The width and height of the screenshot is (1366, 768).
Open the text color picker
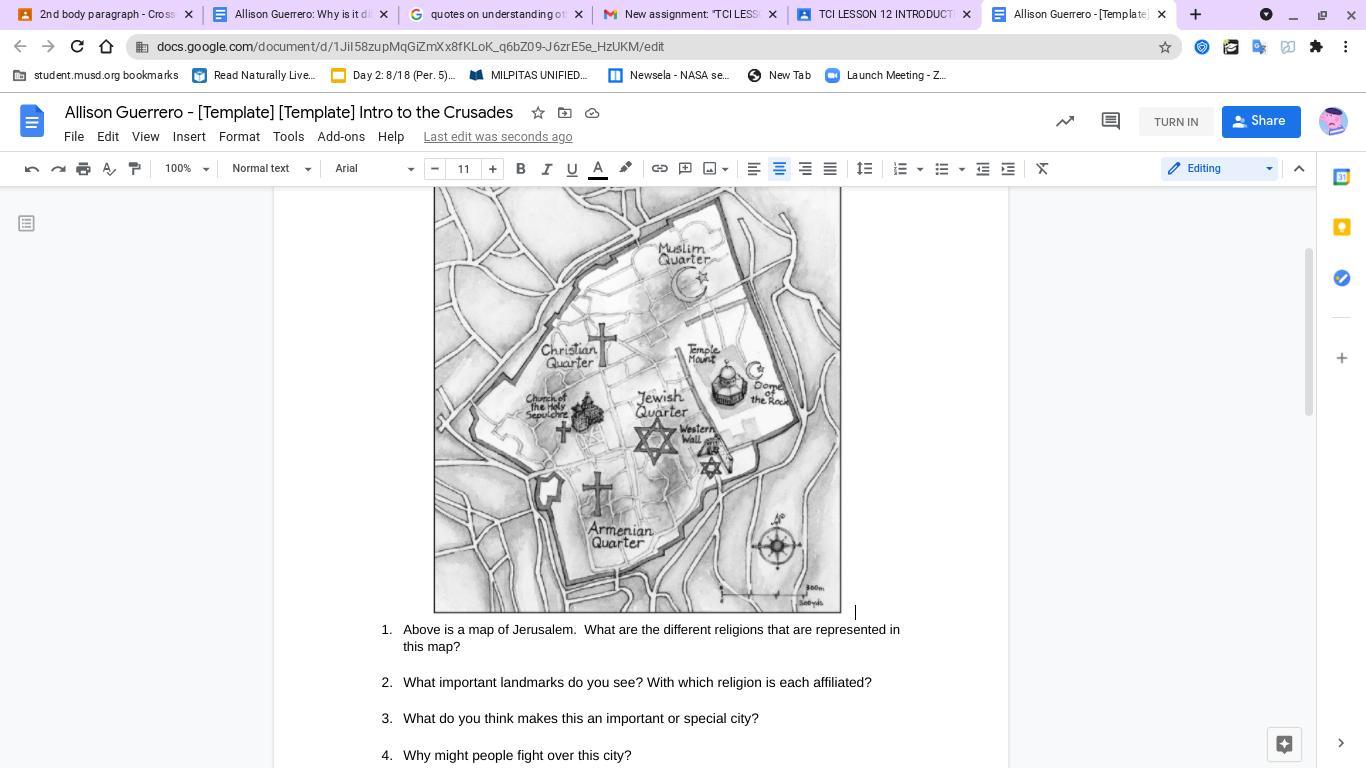coord(598,169)
